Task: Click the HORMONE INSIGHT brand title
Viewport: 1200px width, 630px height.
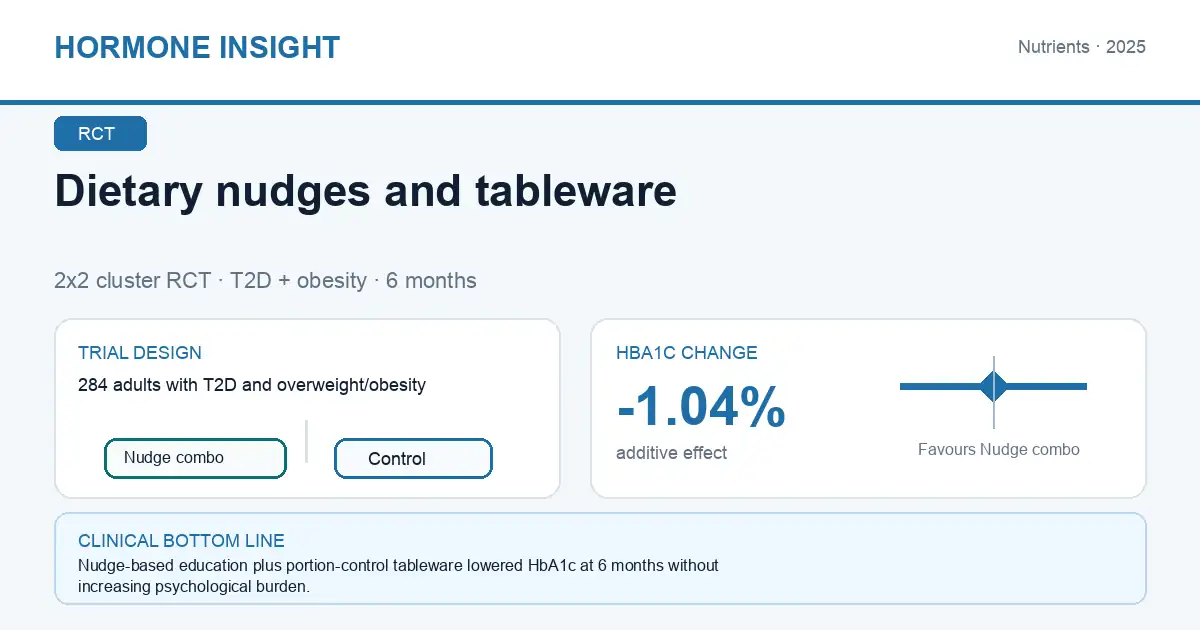Action: click(197, 47)
